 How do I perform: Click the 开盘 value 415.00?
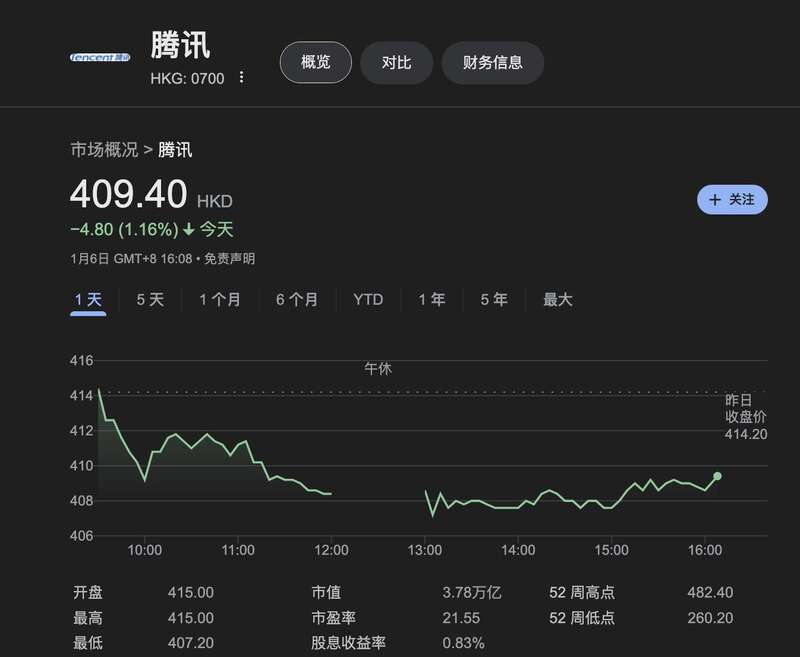click(x=191, y=592)
